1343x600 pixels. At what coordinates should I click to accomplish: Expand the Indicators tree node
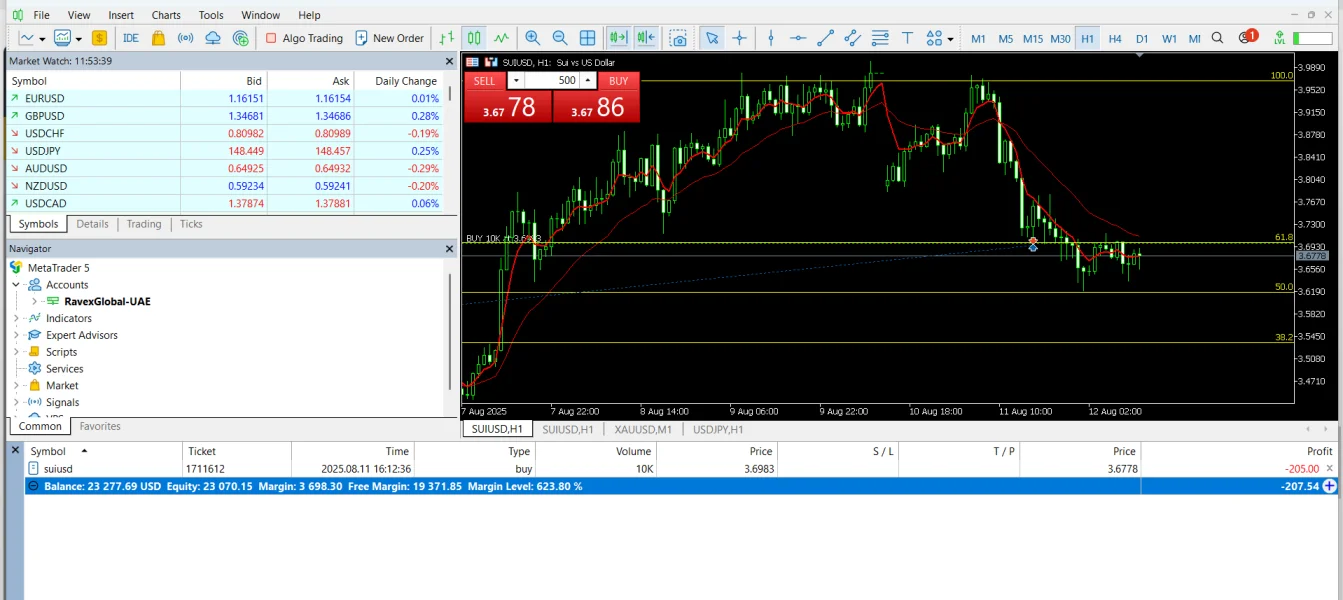(x=16, y=318)
